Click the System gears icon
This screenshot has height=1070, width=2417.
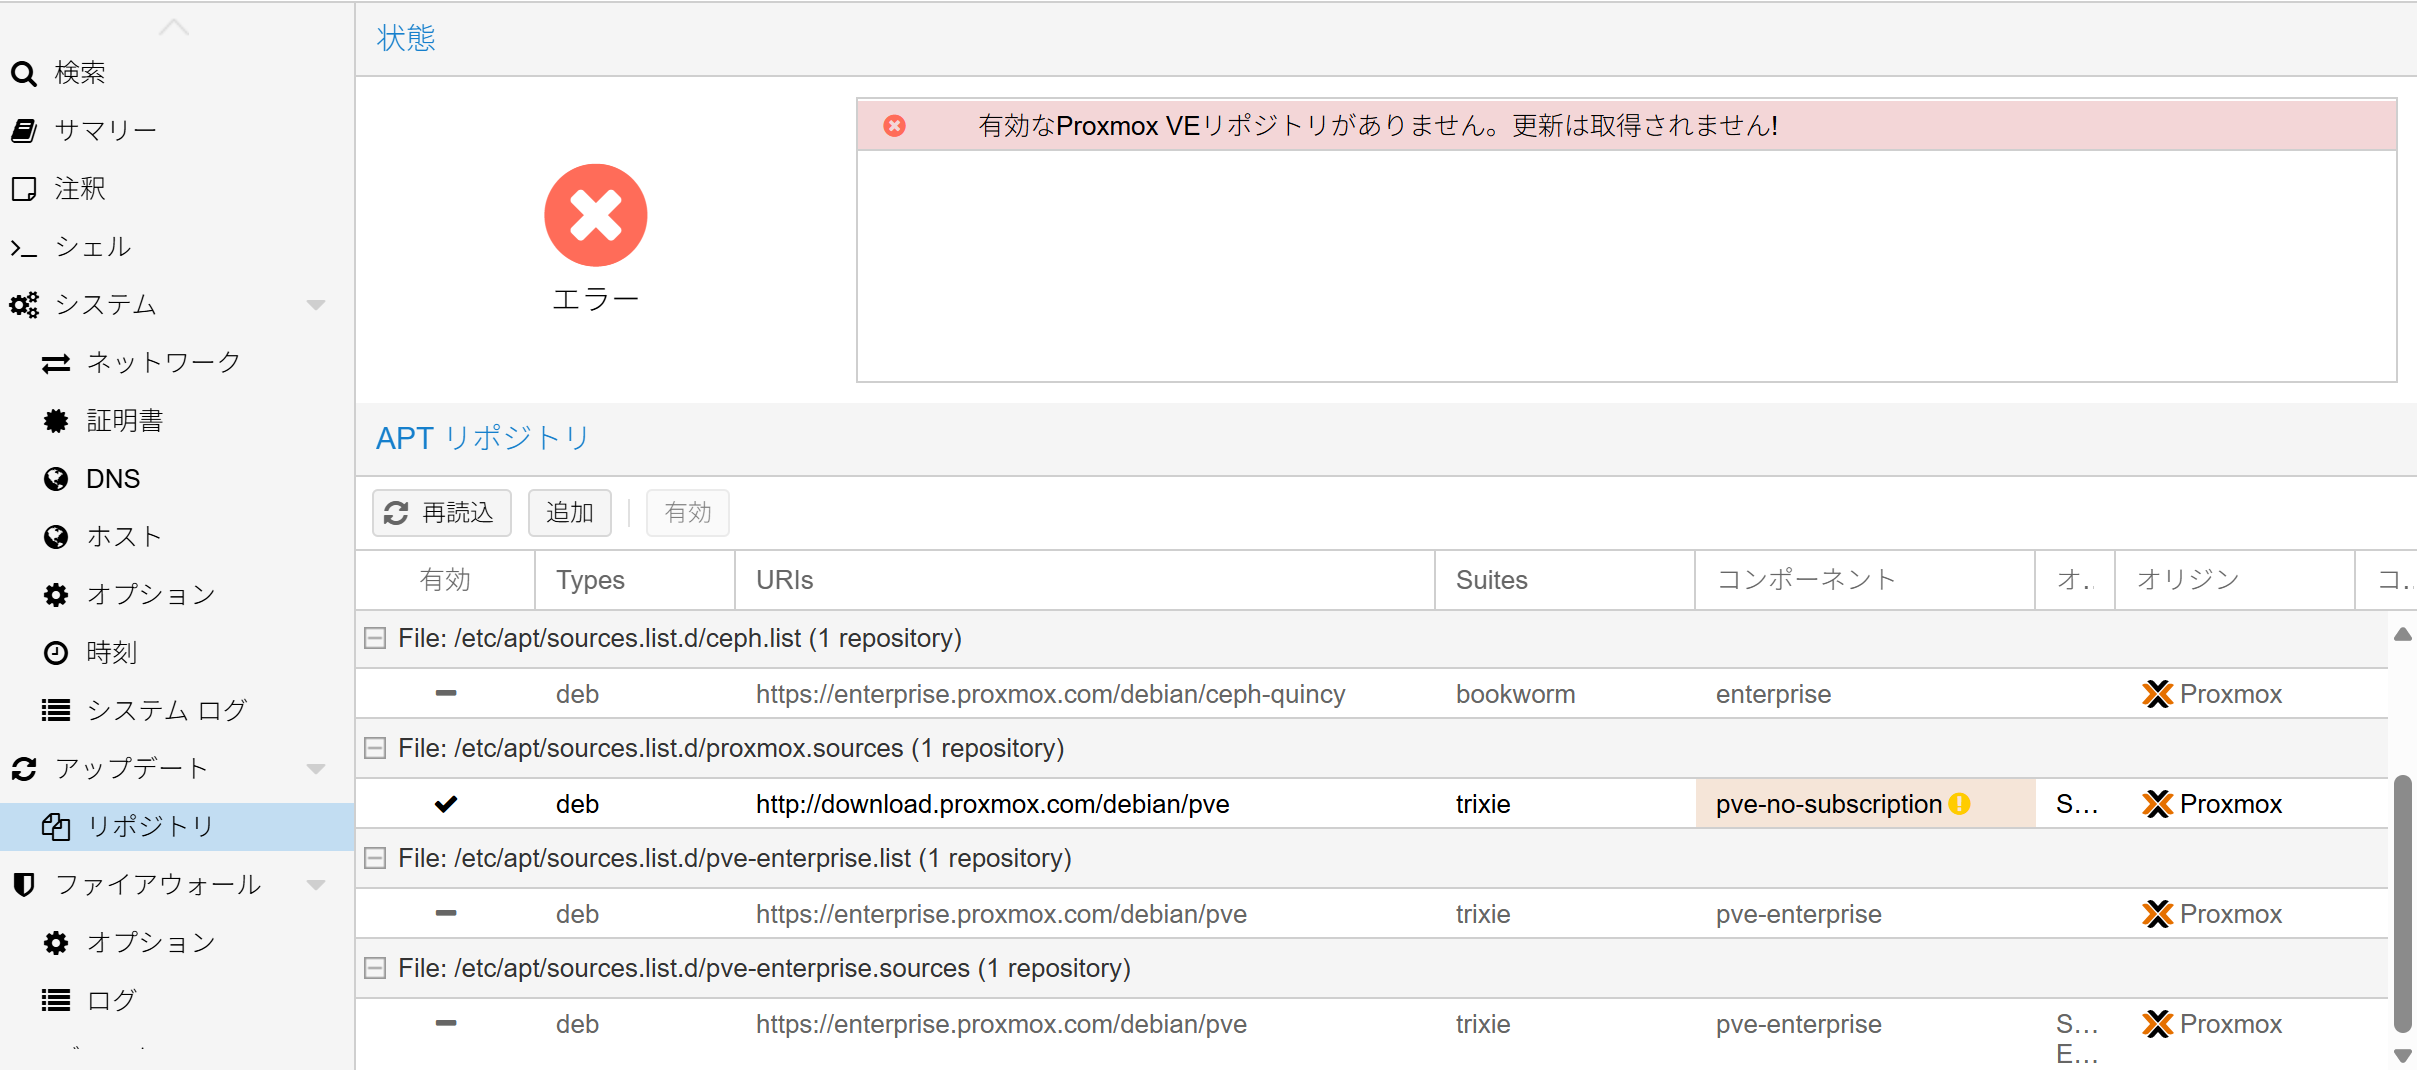(24, 305)
